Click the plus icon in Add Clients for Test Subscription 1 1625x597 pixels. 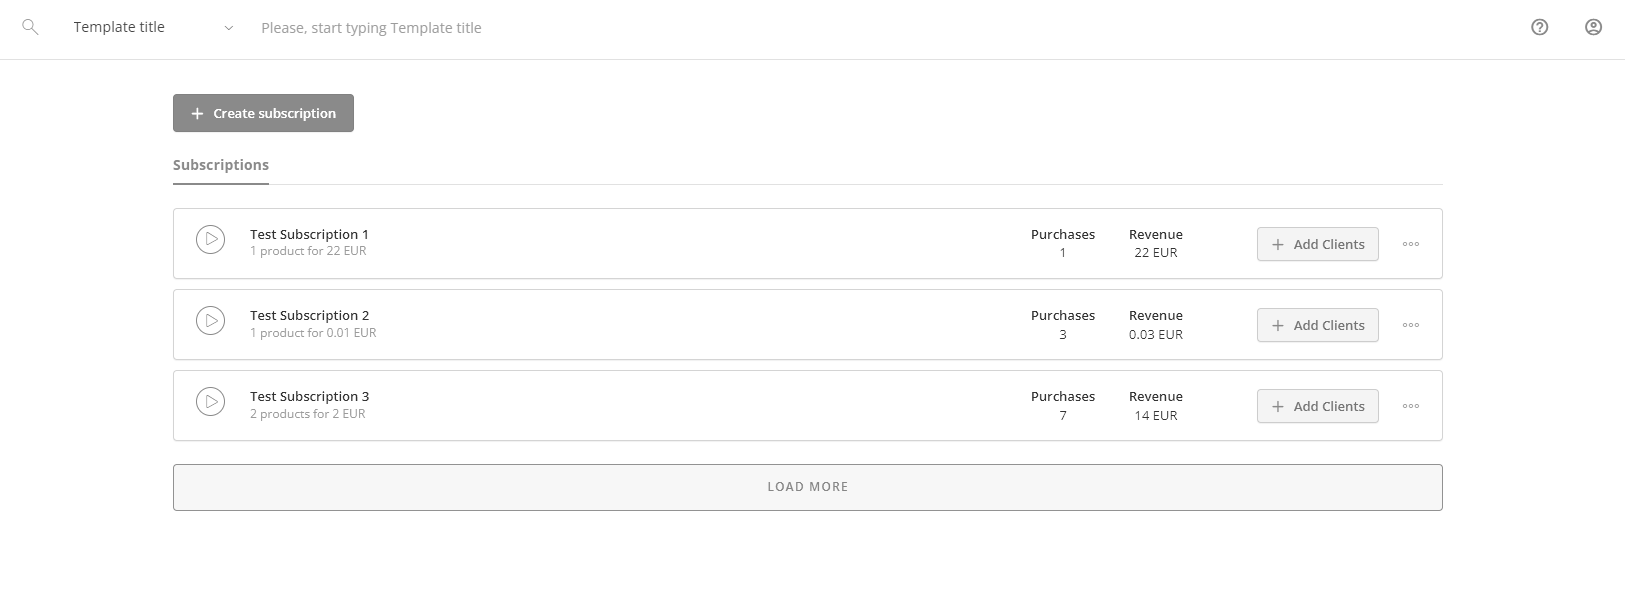(1278, 244)
